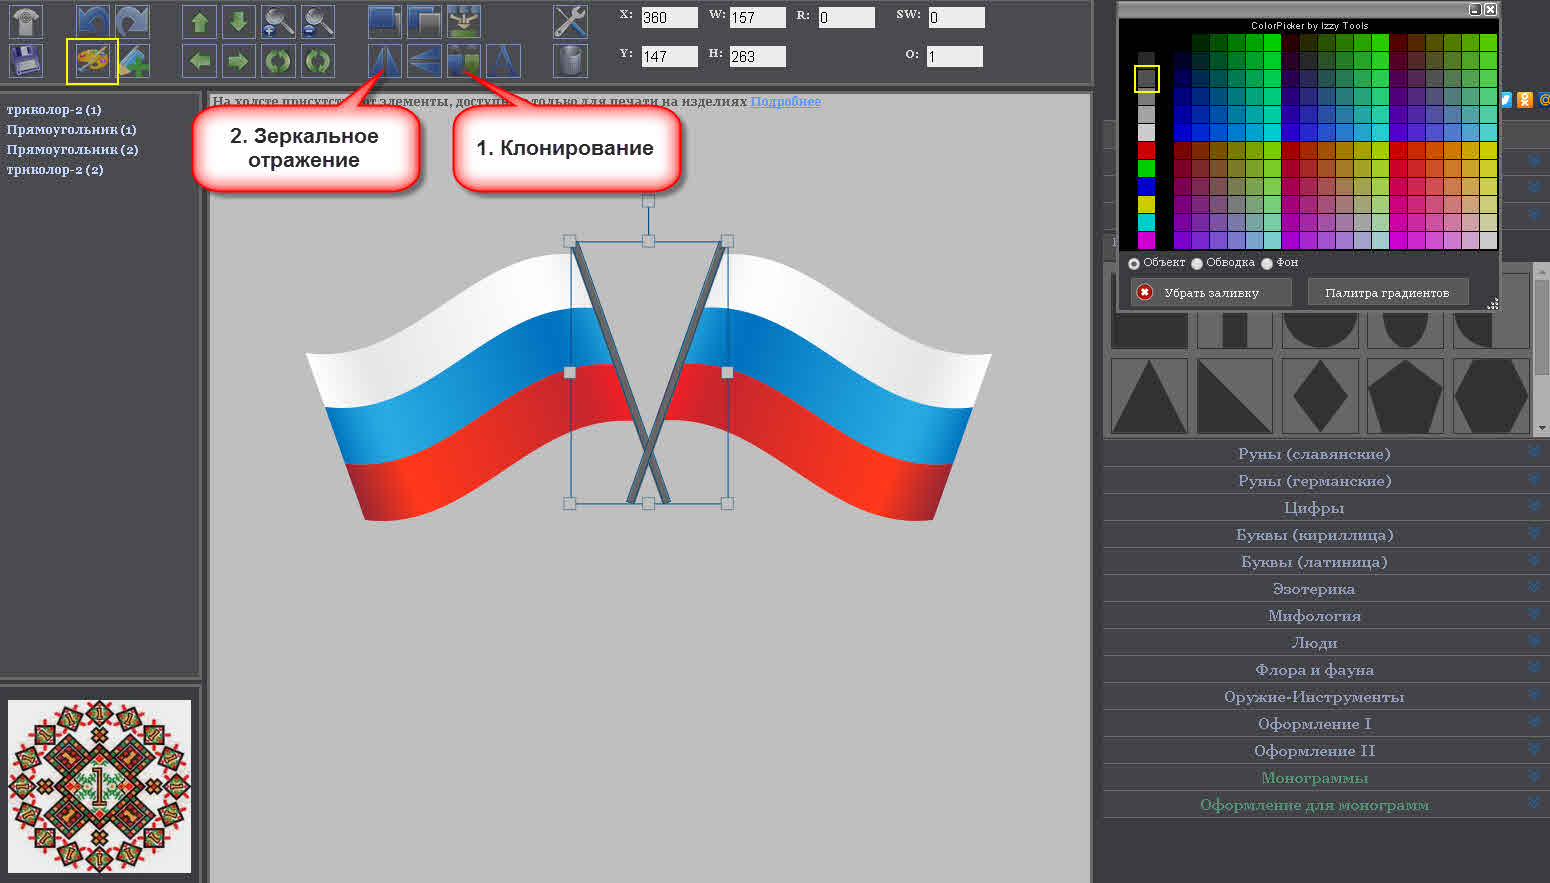Move object up with green up arrow
This screenshot has width=1550, height=883.
[x=200, y=21]
